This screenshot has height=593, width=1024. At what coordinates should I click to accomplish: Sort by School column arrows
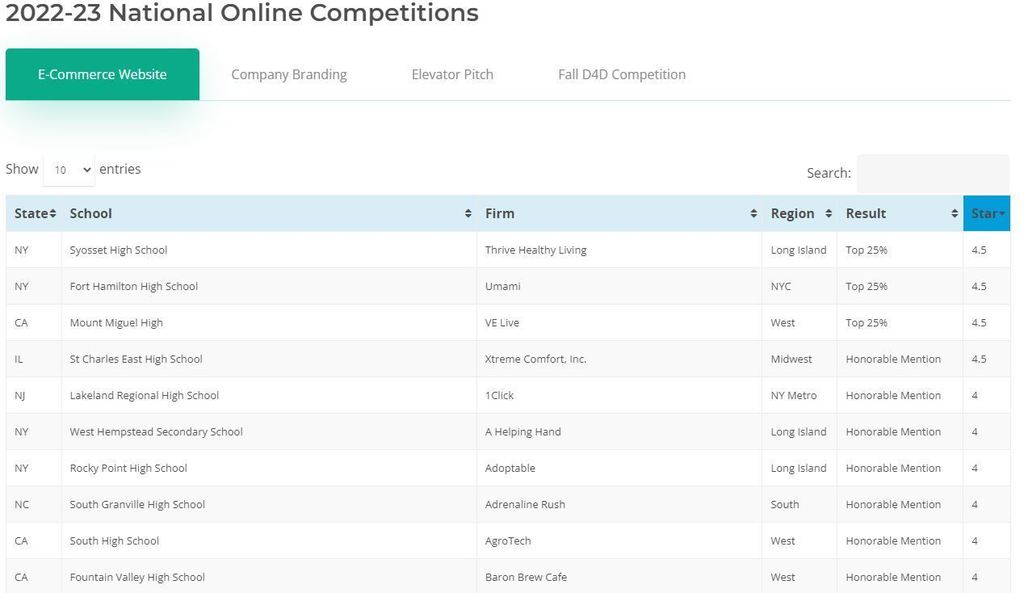tap(468, 214)
